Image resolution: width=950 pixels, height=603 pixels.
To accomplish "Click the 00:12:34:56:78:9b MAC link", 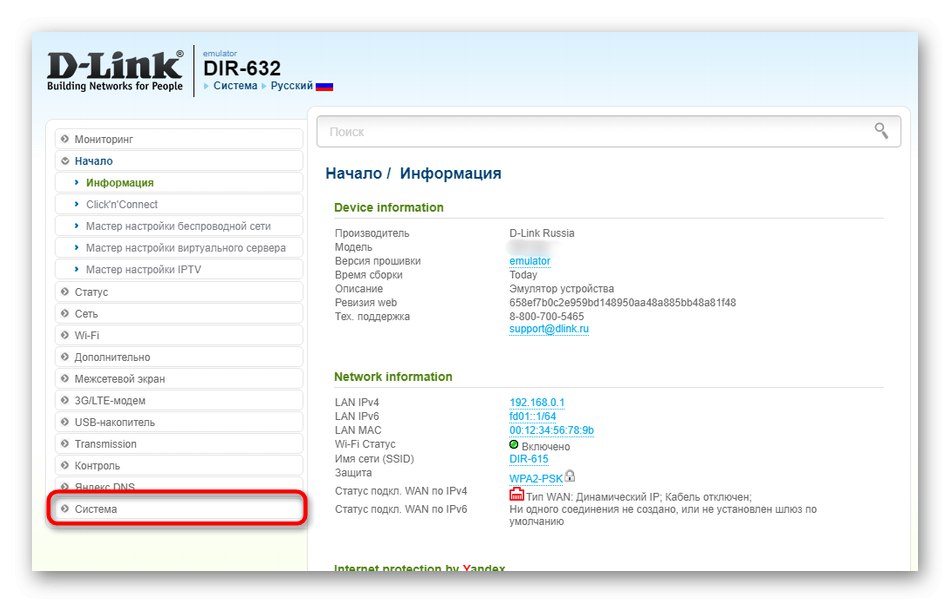I will 551,430.
